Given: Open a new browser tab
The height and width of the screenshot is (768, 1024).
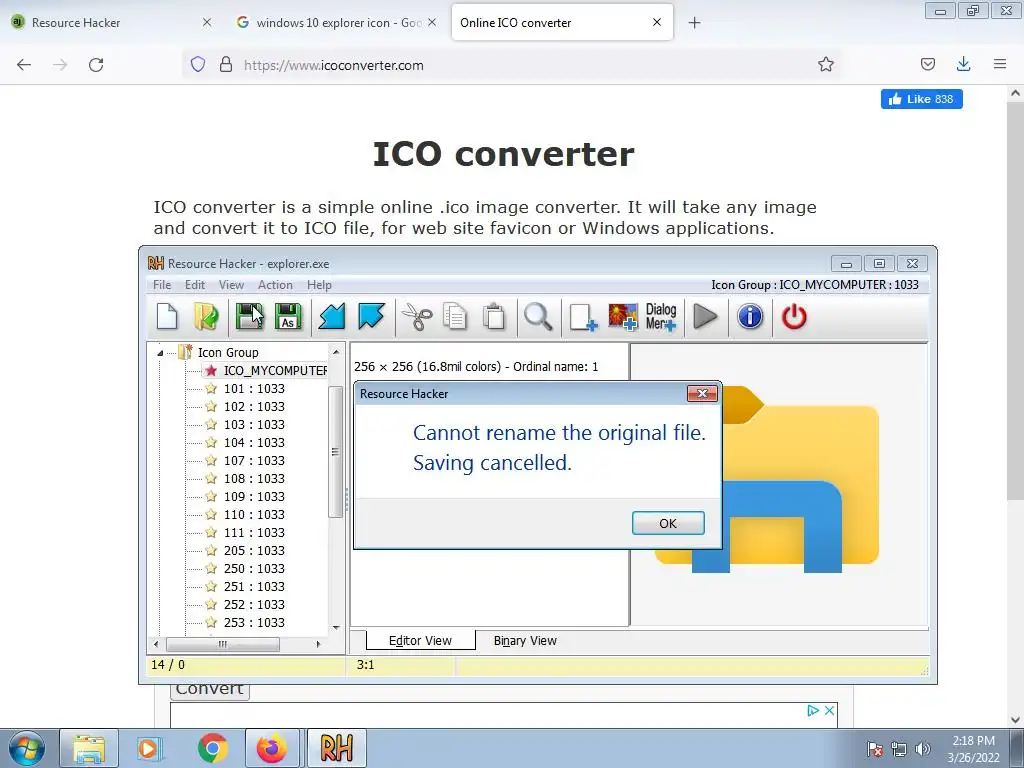Looking at the screenshot, I should 694,23.
